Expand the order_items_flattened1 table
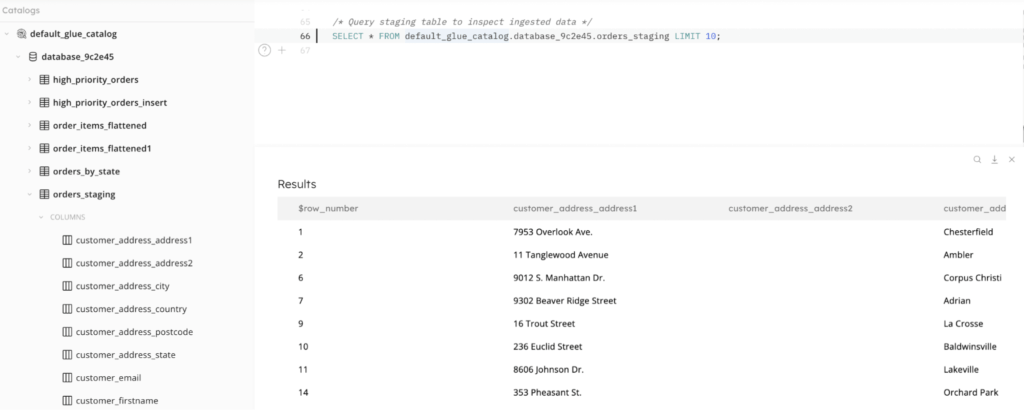Screen dimensions: 1024x410 (30, 149)
